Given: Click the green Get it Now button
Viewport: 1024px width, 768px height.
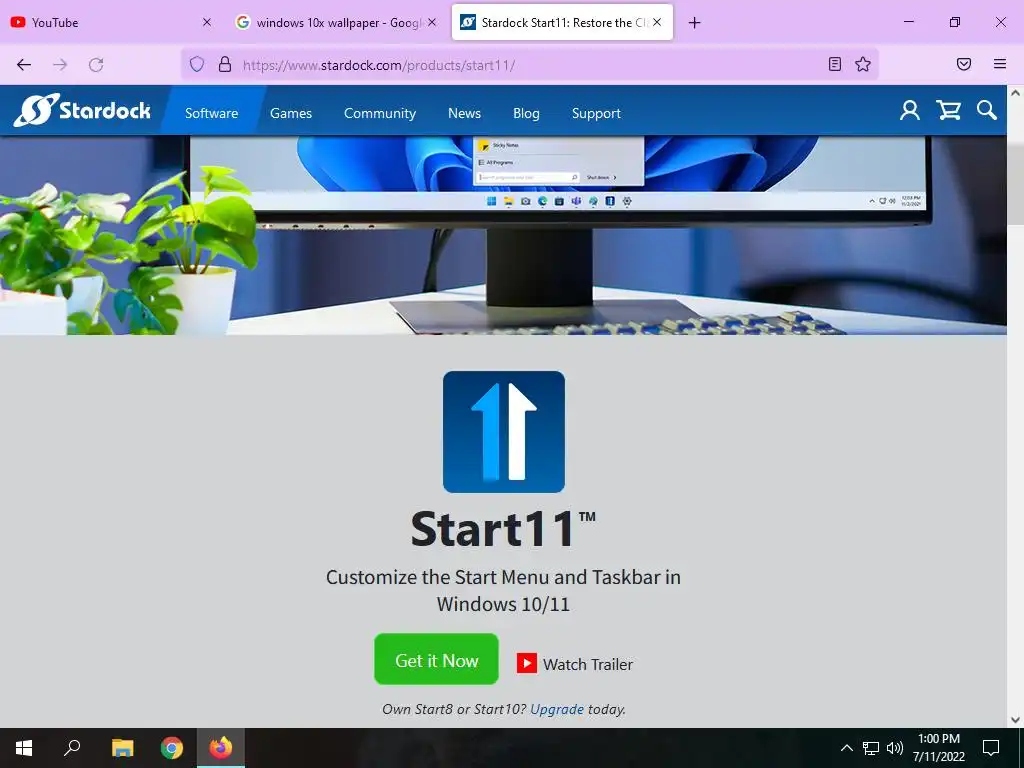Looking at the screenshot, I should (x=436, y=660).
